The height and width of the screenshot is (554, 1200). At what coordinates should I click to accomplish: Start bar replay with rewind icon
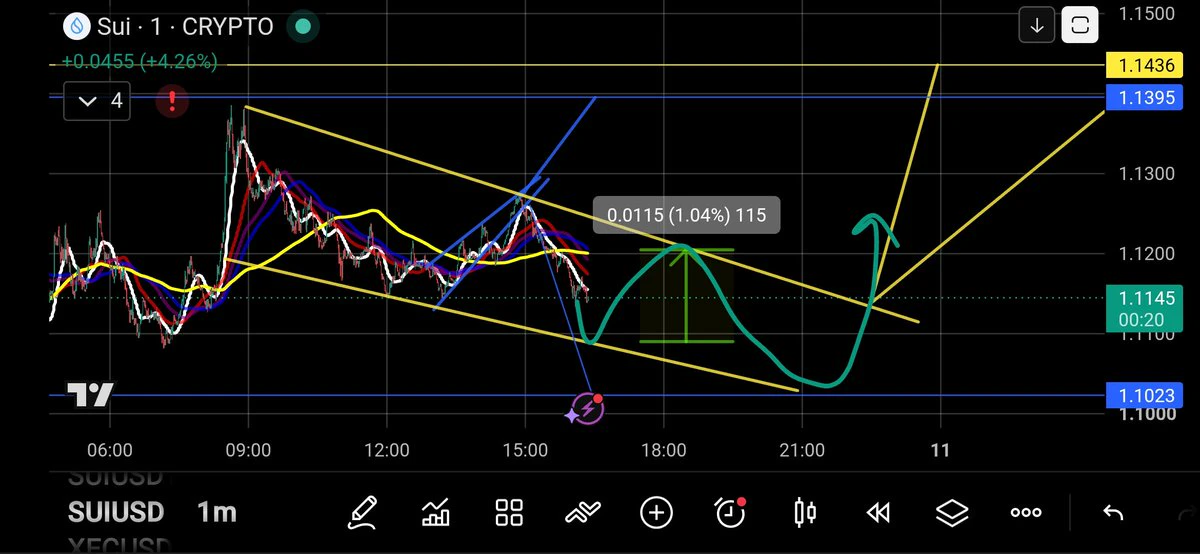click(x=878, y=513)
